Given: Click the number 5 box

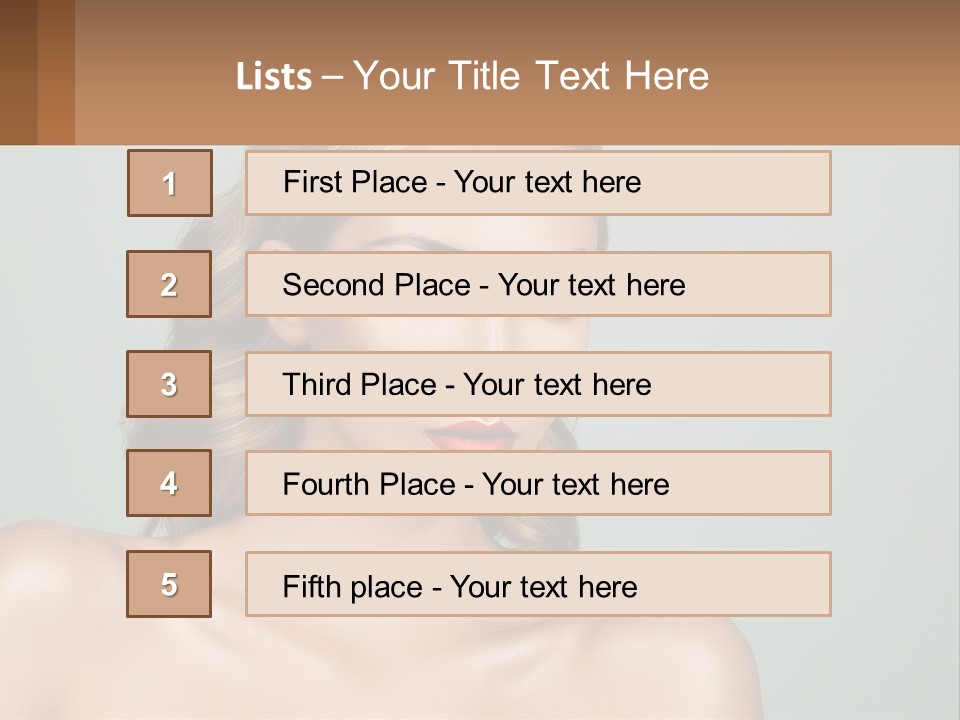Looking at the screenshot, I should pos(169,584).
